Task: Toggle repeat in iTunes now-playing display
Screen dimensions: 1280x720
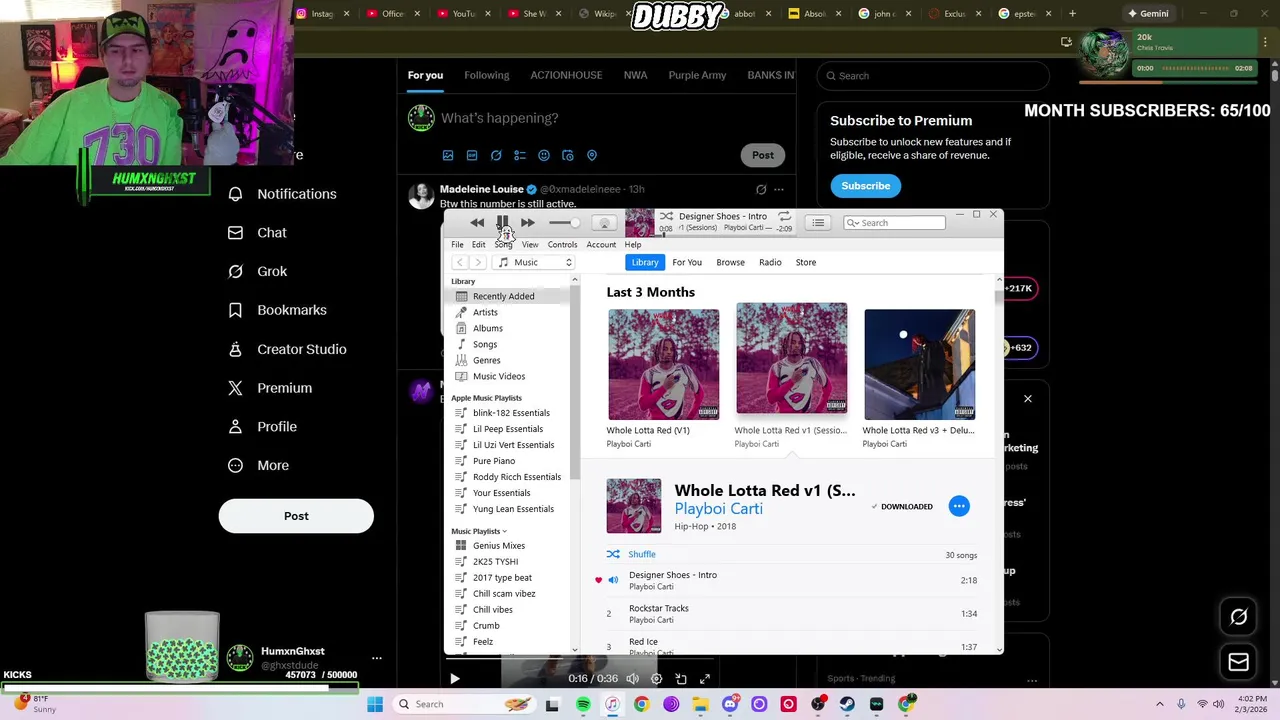Action: click(784, 216)
